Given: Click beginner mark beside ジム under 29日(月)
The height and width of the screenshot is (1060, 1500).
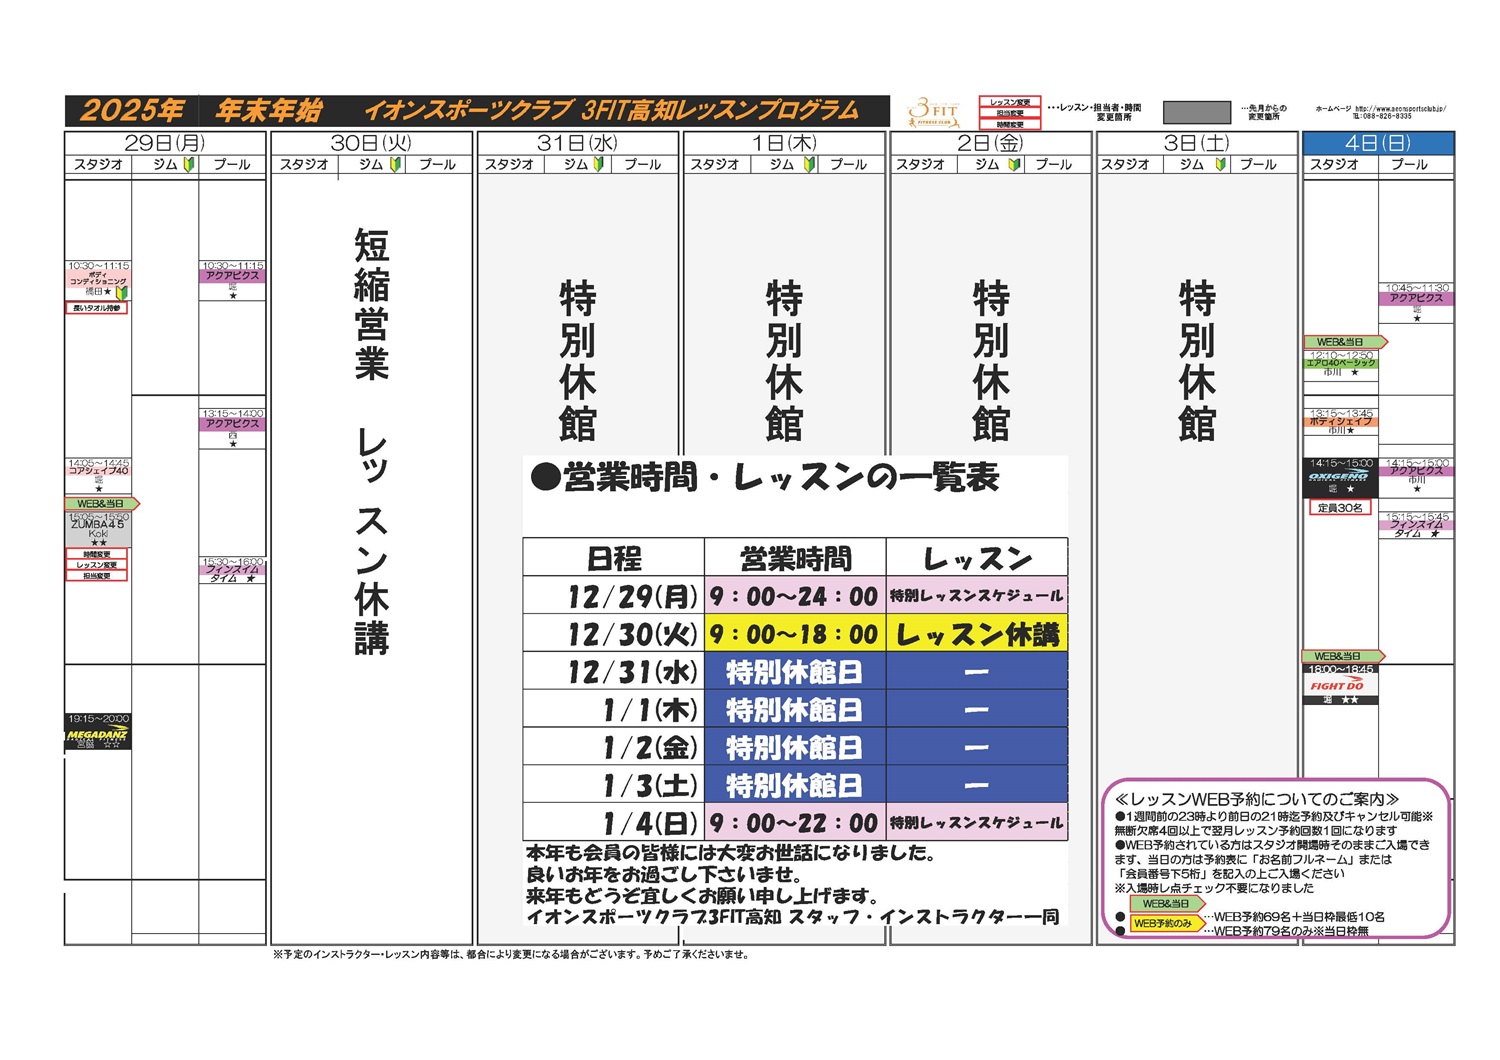Looking at the screenshot, I should coord(189,165).
